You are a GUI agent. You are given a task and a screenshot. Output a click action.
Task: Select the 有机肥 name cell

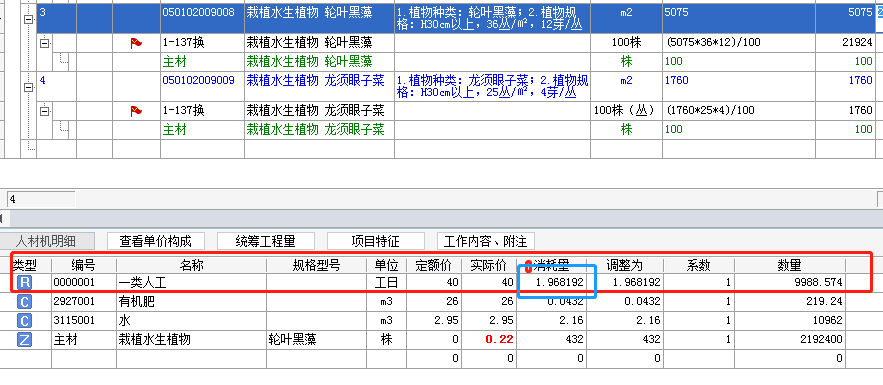pyautogui.click(x=191, y=302)
